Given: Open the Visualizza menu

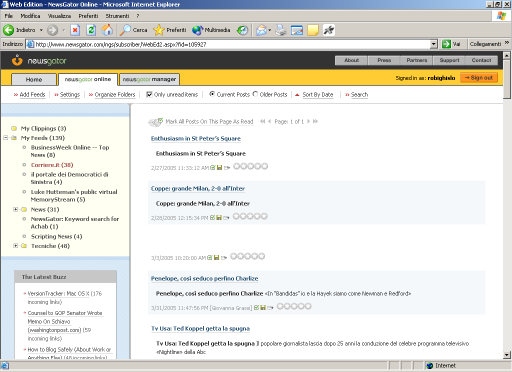Looking at the screenshot, I should [59, 16].
